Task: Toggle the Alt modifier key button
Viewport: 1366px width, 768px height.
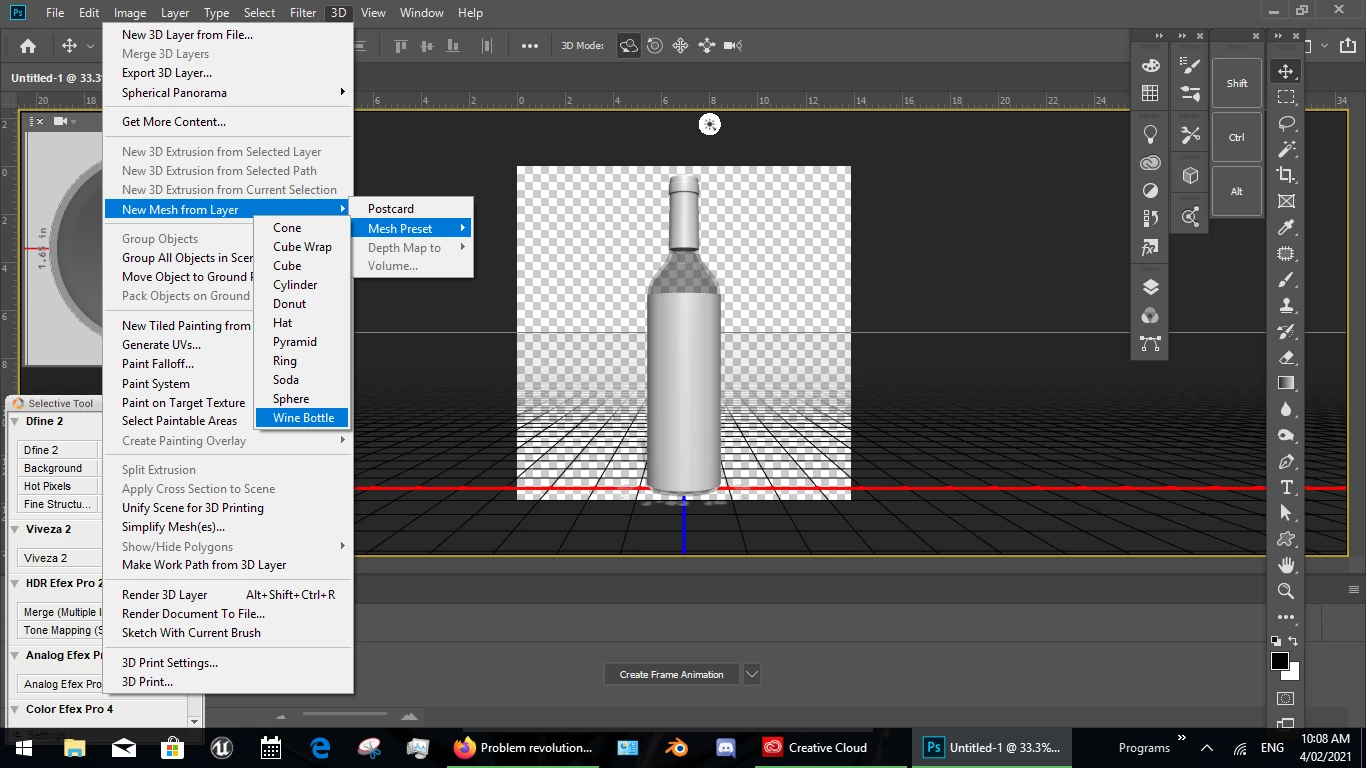Action: point(1237,191)
